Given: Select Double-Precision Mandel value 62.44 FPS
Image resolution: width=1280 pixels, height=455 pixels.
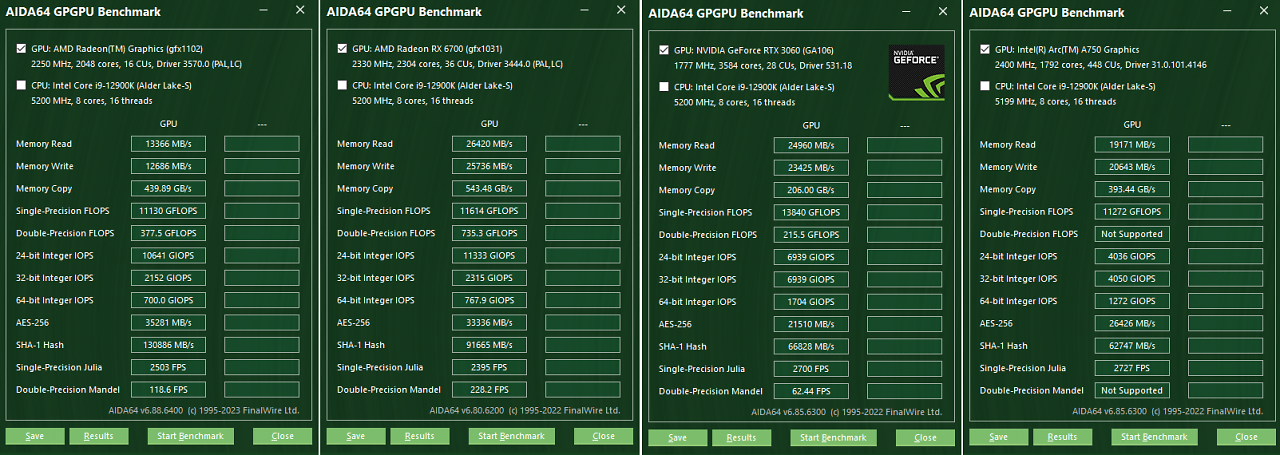Looking at the screenshot, I should tap(811, 392).
